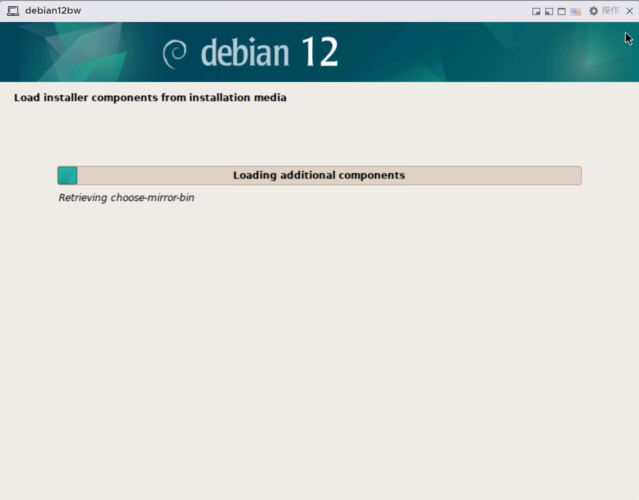Click the green filled portion of progress bar
This screenshot has height=500, width=639.
point(67,175)
